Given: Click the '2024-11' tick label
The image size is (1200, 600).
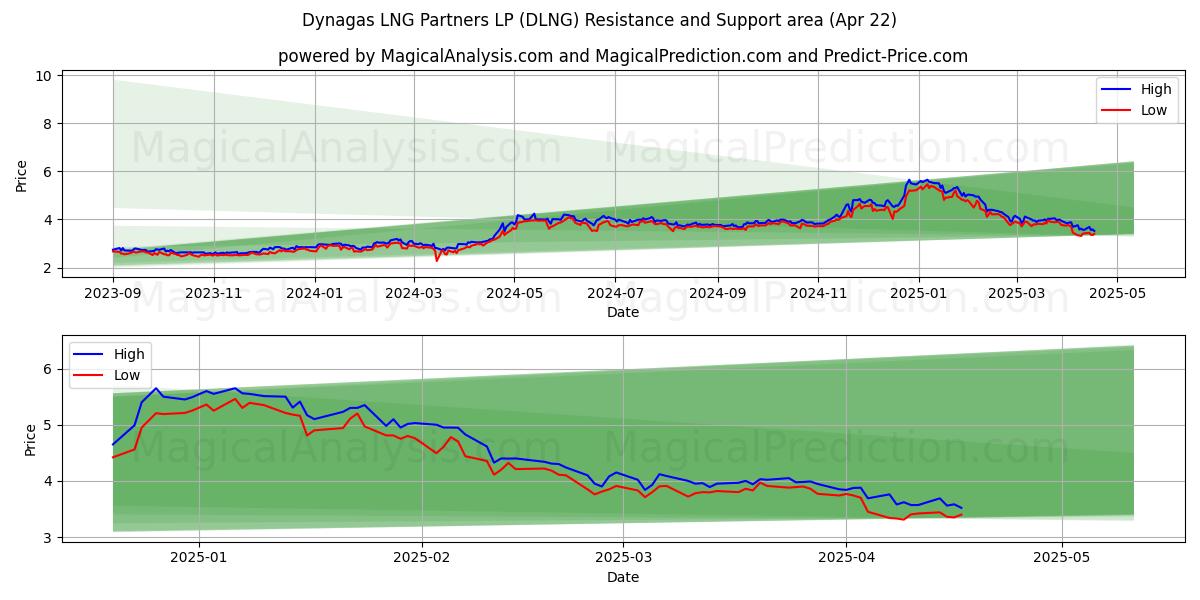Looking at the screenshot, I should pos(819,293).
